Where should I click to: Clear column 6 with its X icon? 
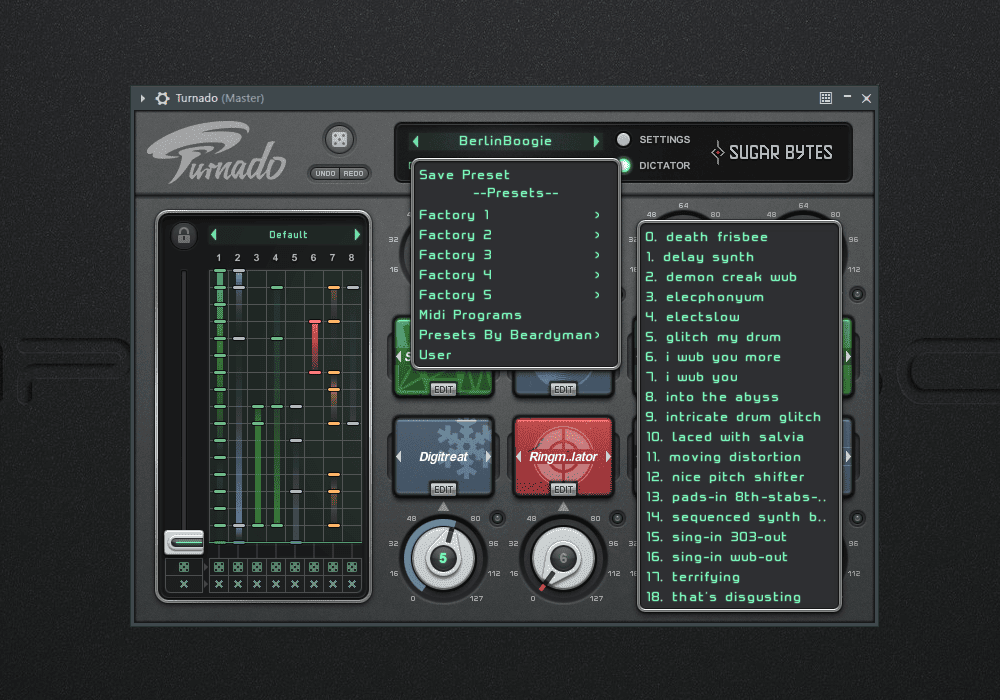314,584
